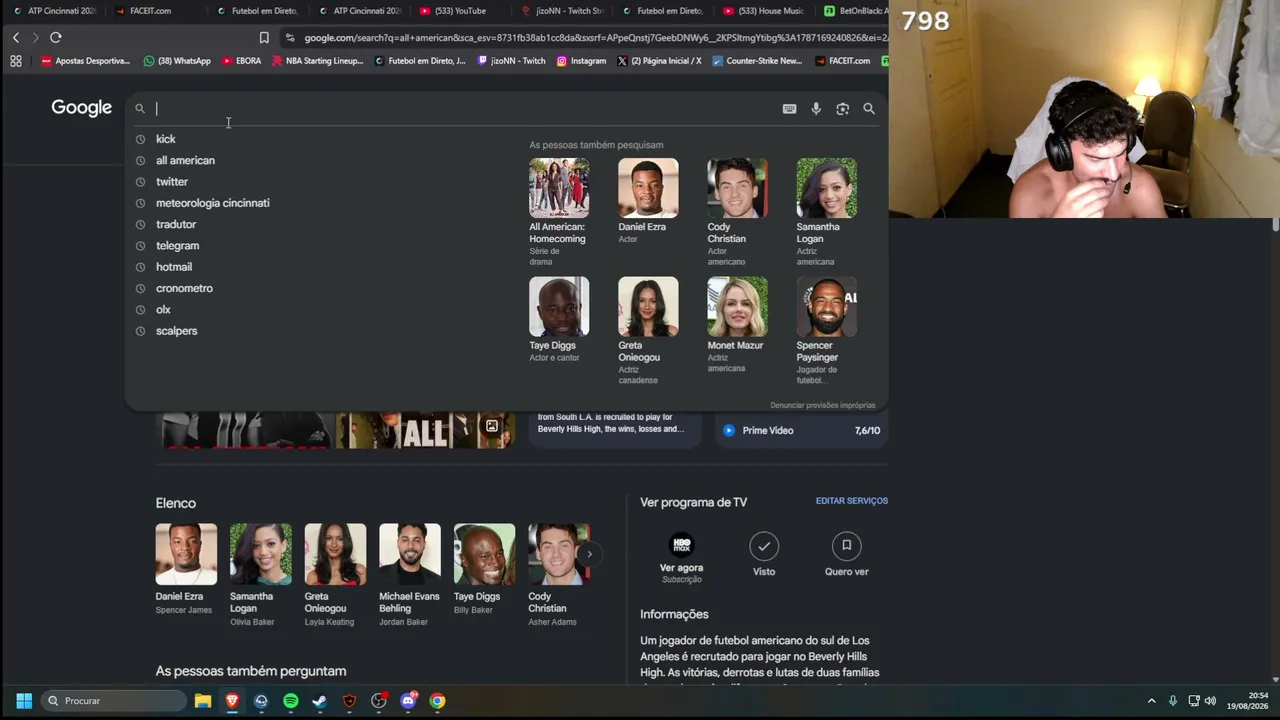Open the (38) WhatsApp bookmark

point(177,61)
